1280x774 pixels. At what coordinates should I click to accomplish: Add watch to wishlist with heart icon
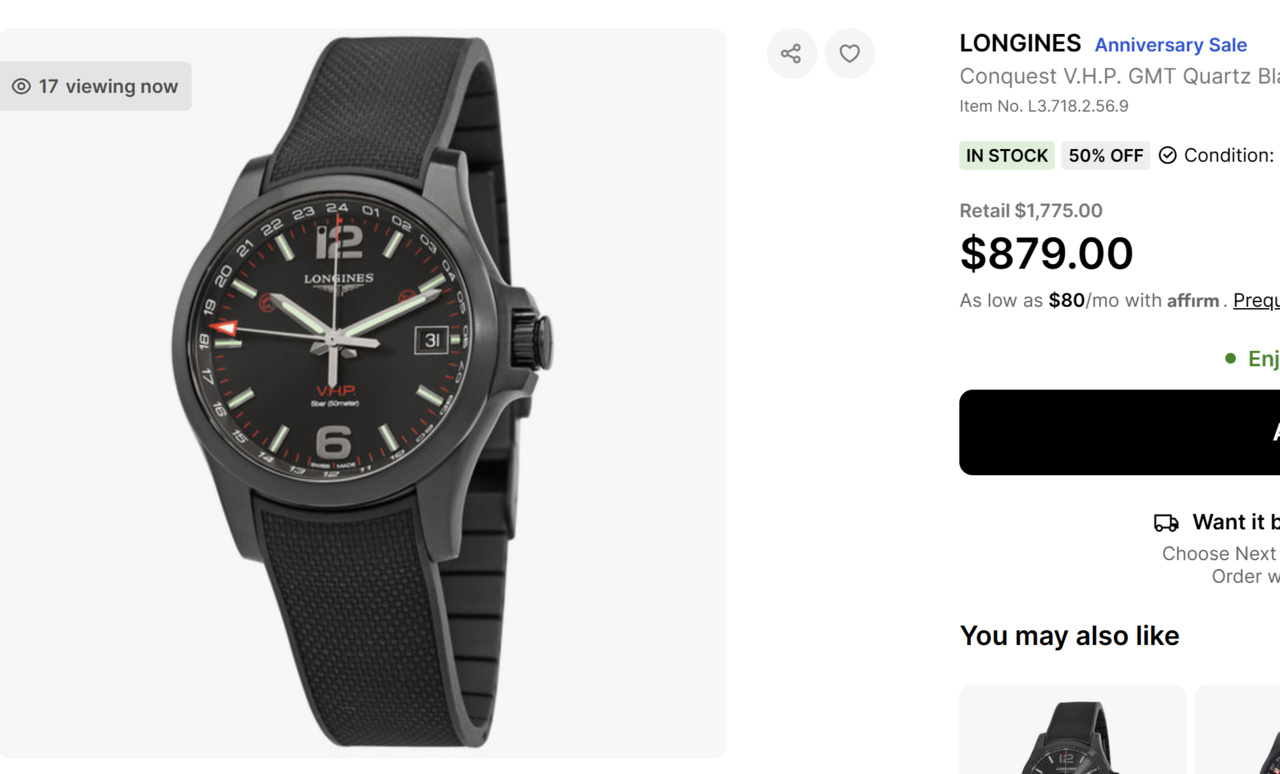(849, 54)
